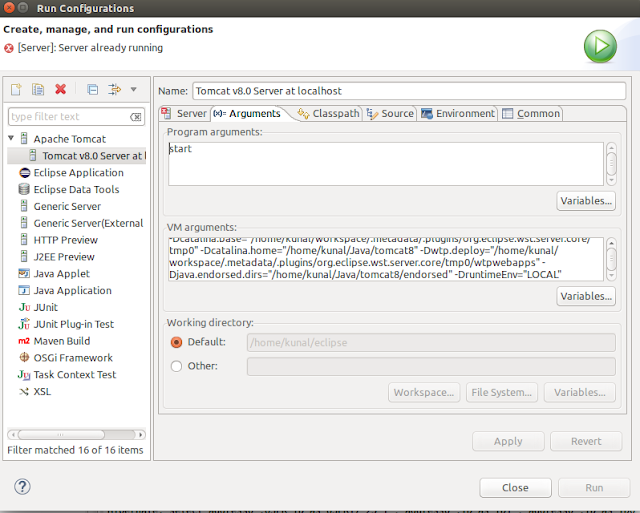Click the green Run arrow banner icon
This screenshot has width=640, height=513.
pos(600,46)
